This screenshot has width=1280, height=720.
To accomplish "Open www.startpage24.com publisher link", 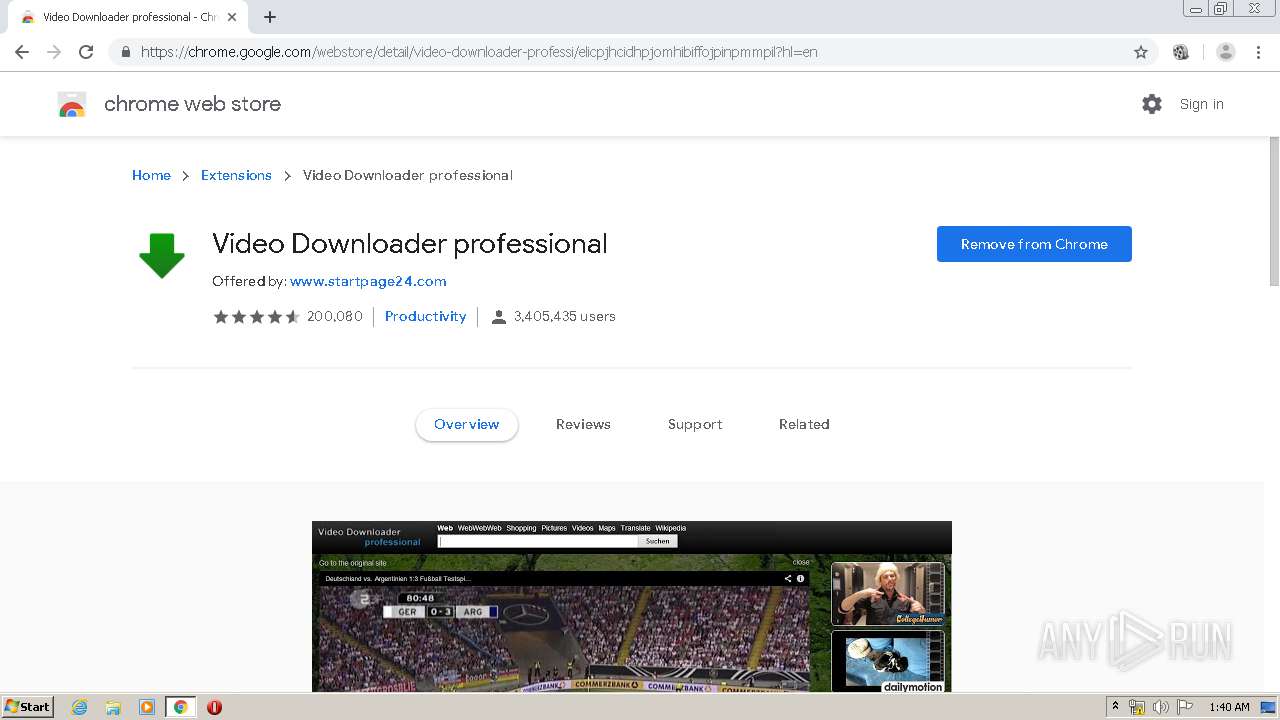I will 368,282.
